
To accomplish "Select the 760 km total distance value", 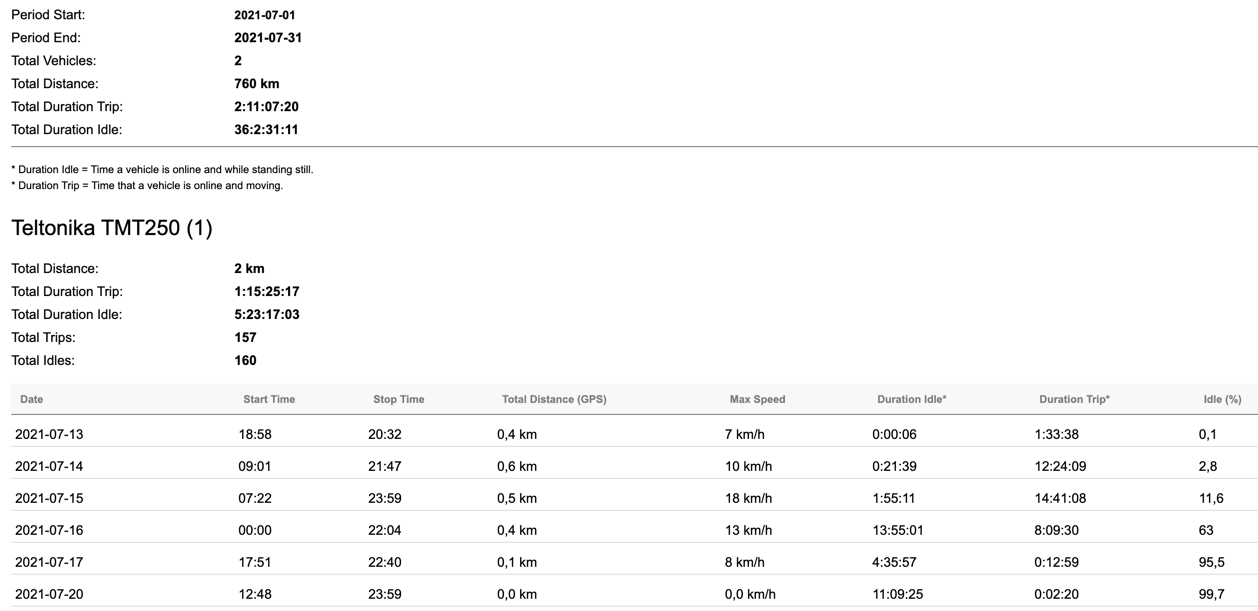I will pos(257,84).
